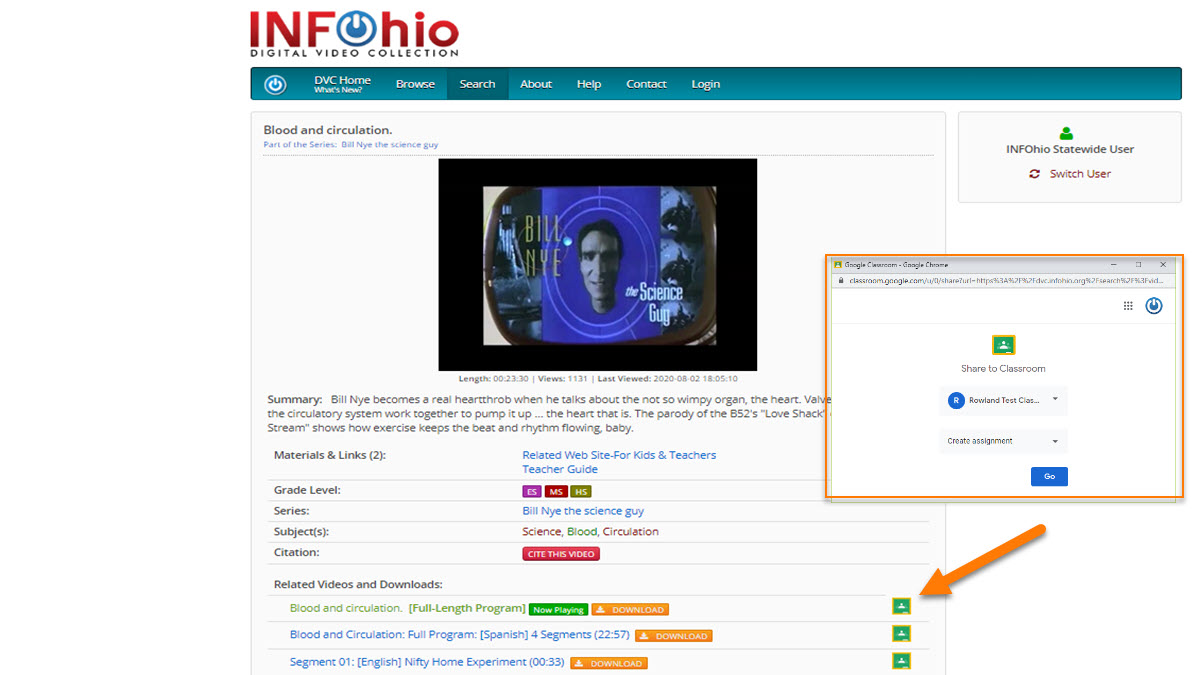Click the lock icon in popup address bar
Screen dimensions: 1200x675
pos(841,281)
